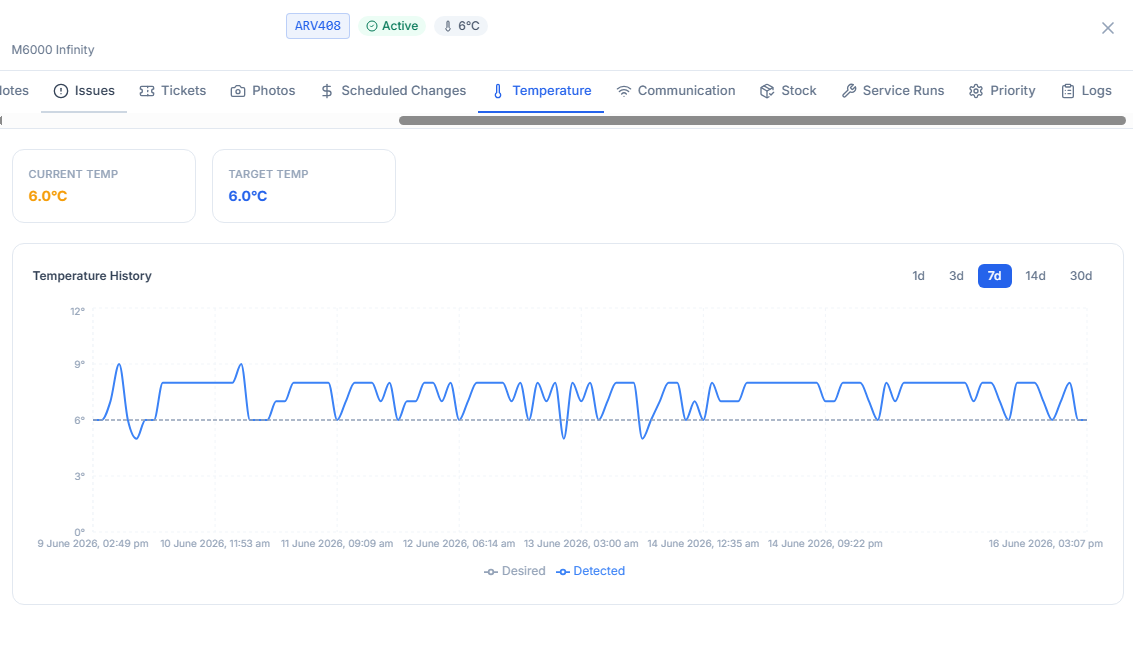Open the Issues tab
The width and height of the screenshot is (1133, 666).
point(84,91)
